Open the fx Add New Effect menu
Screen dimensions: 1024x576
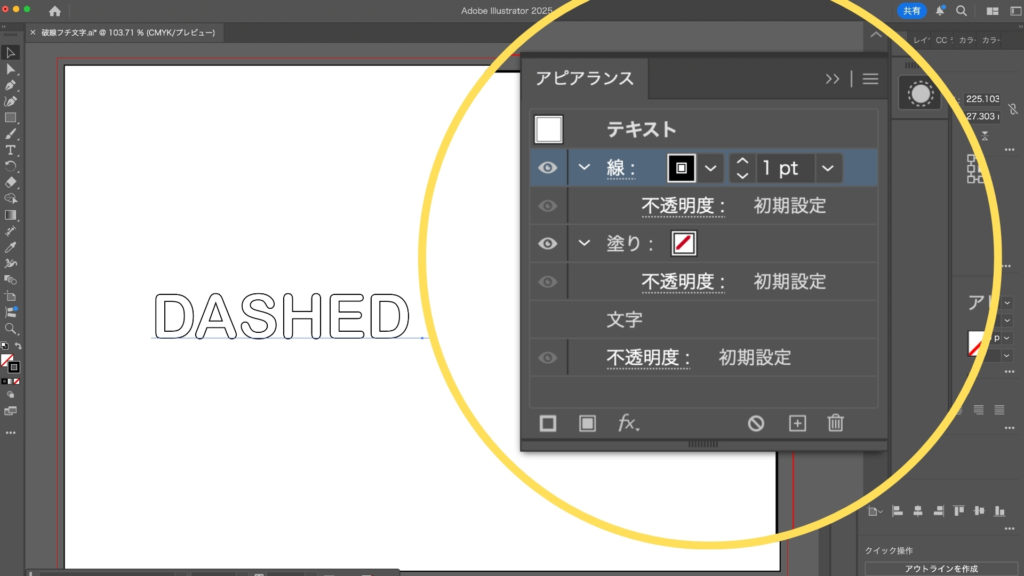[x=628, y=423]
